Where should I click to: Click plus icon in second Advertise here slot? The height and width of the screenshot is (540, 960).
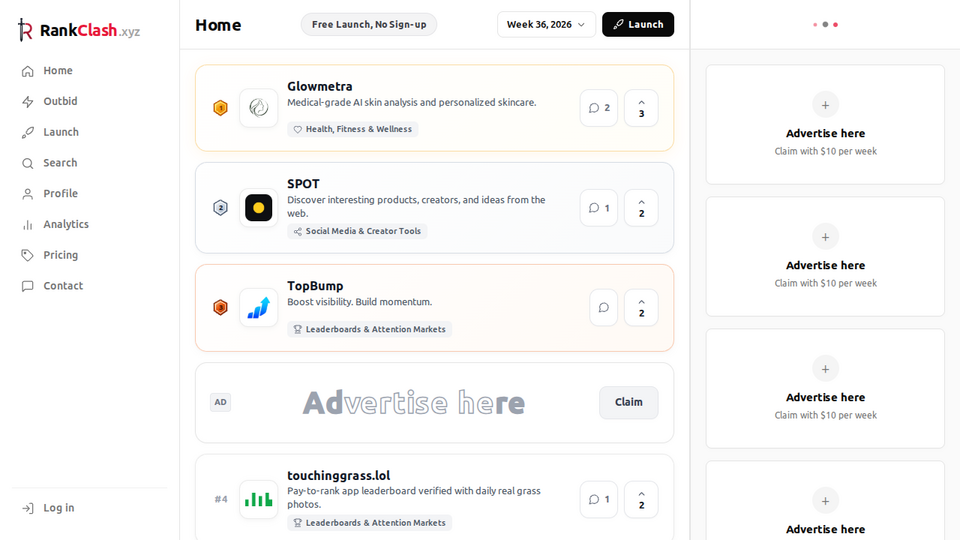pyautogui.click(x=825, y=237)
